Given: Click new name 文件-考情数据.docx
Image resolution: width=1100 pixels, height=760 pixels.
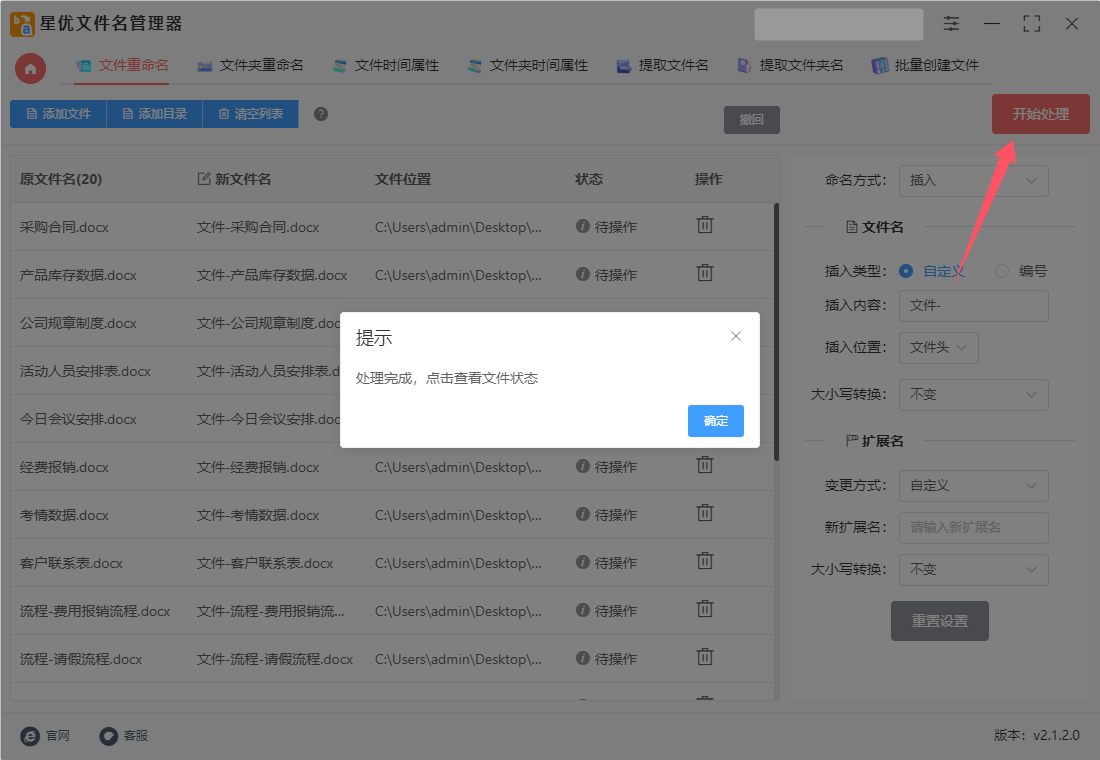Looking at the screenshot, I should 257,515.
